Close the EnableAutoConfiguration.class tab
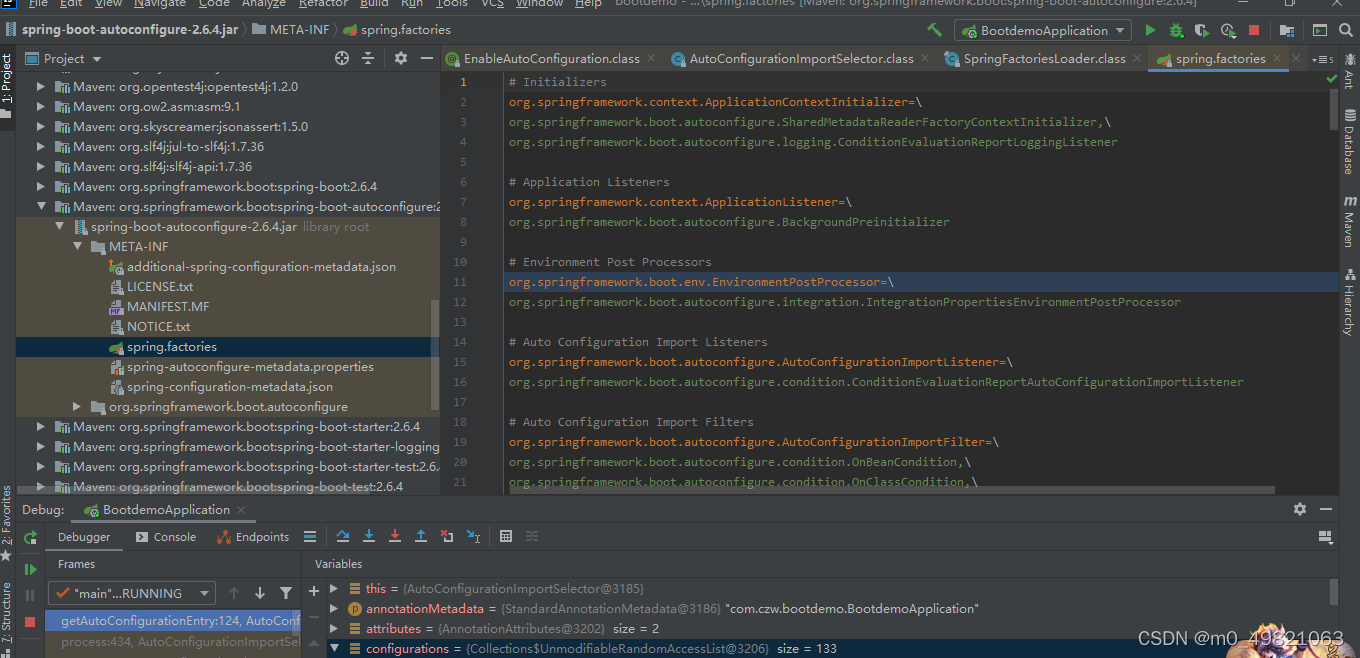Screen dimensions: 1360x658 click(x=650, y=59)
